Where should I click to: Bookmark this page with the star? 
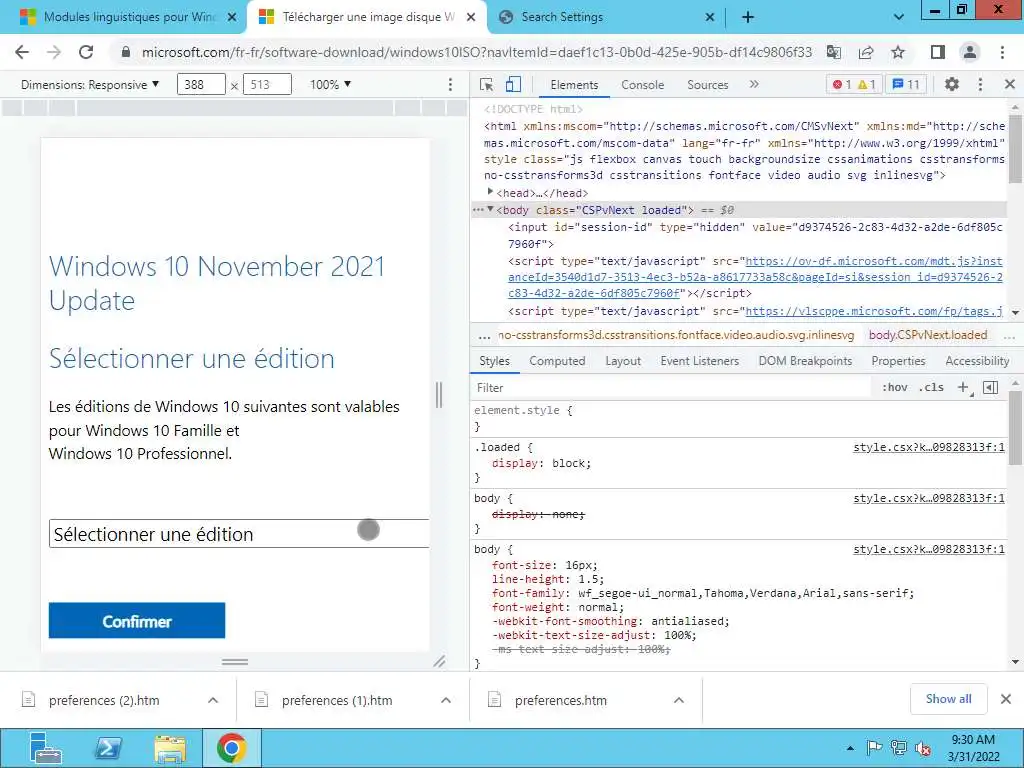click(898, 52)
